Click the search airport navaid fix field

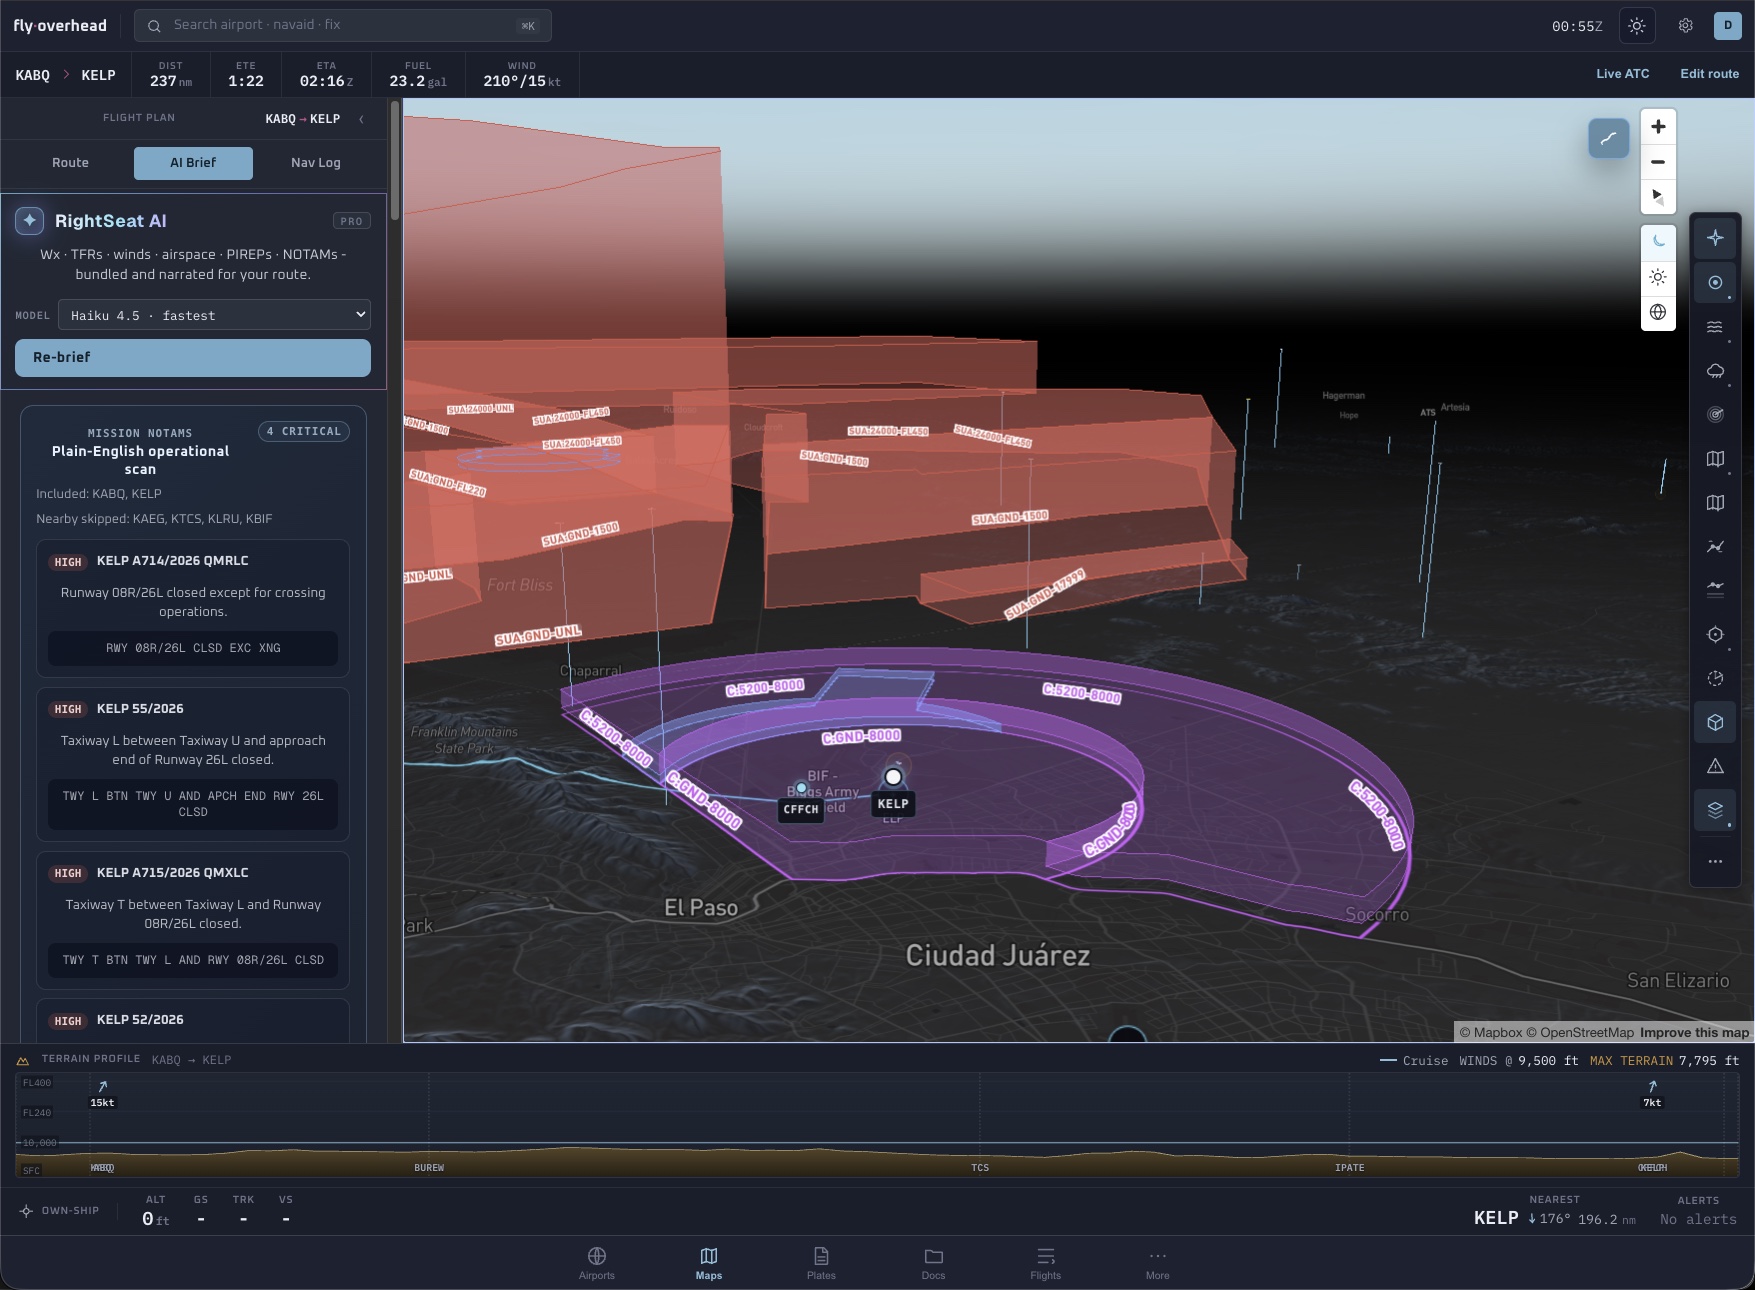[343, 25]
